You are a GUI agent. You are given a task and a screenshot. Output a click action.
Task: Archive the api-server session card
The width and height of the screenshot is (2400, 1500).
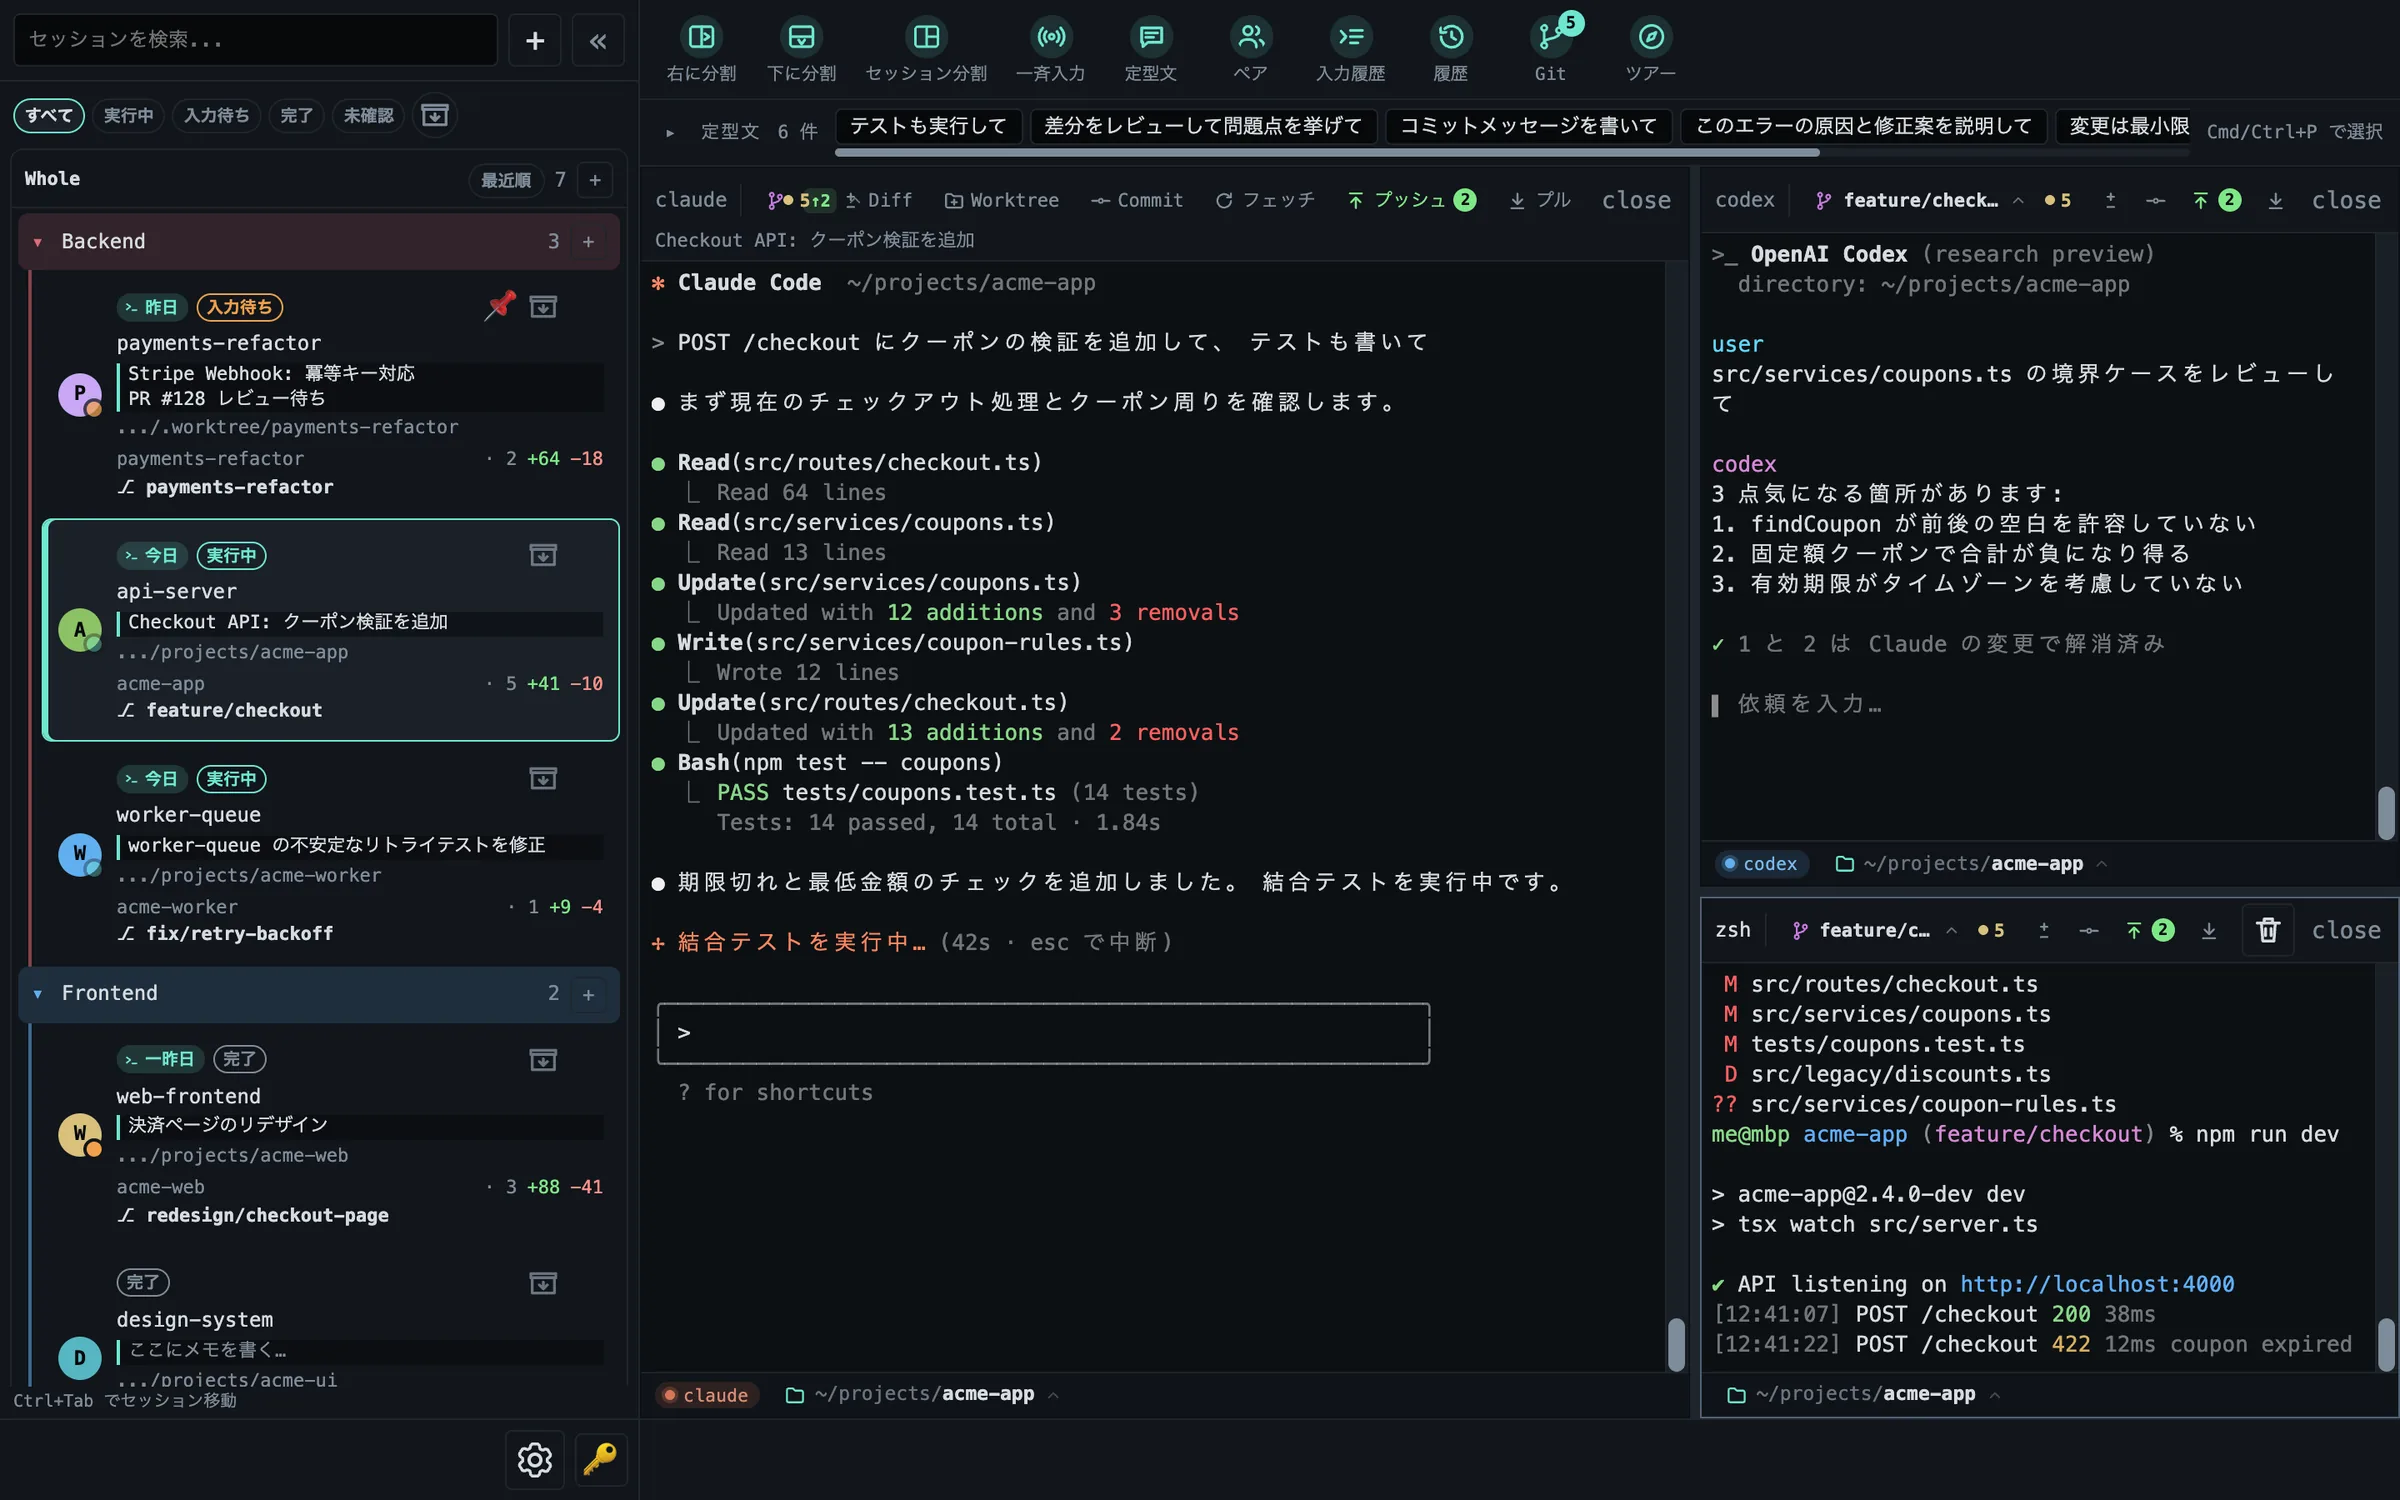543,555
